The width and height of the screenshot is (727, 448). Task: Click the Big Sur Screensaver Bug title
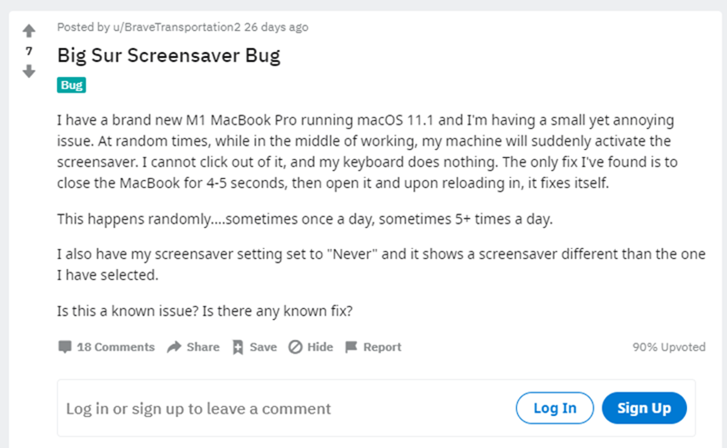(x=169, y=56)
